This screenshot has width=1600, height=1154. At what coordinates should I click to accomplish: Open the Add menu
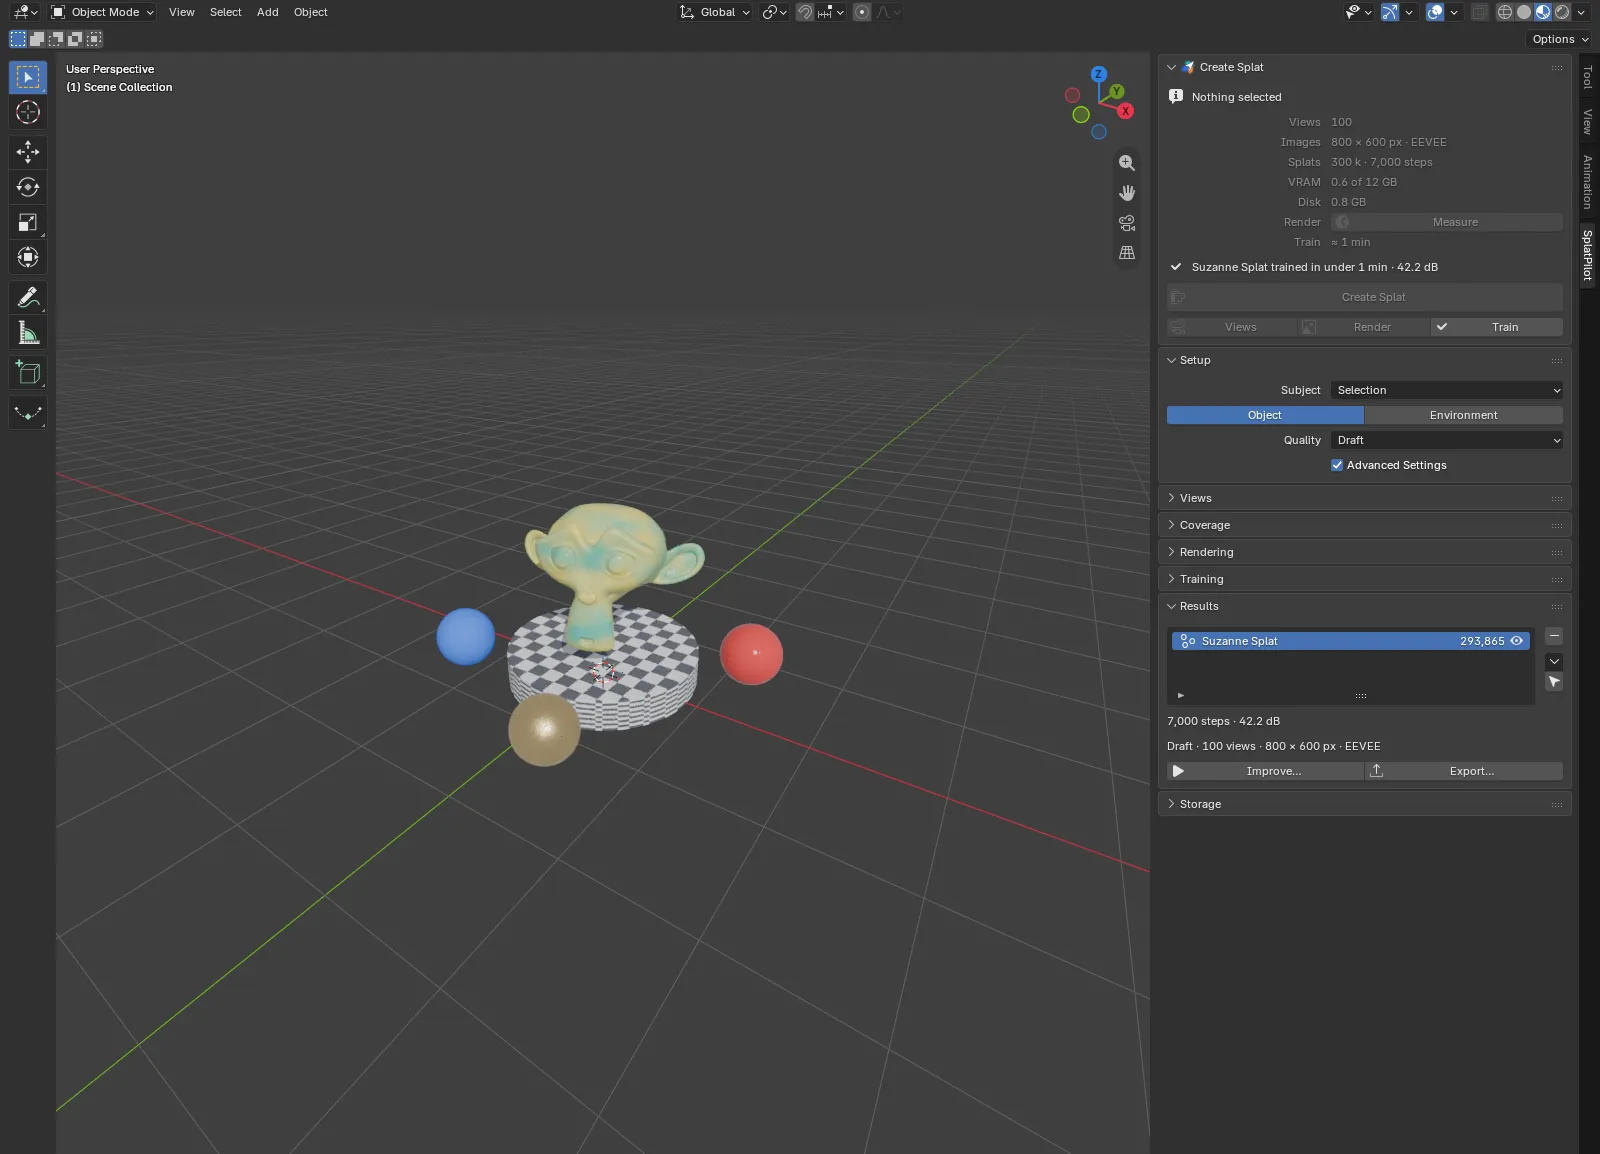pos(268,12)
